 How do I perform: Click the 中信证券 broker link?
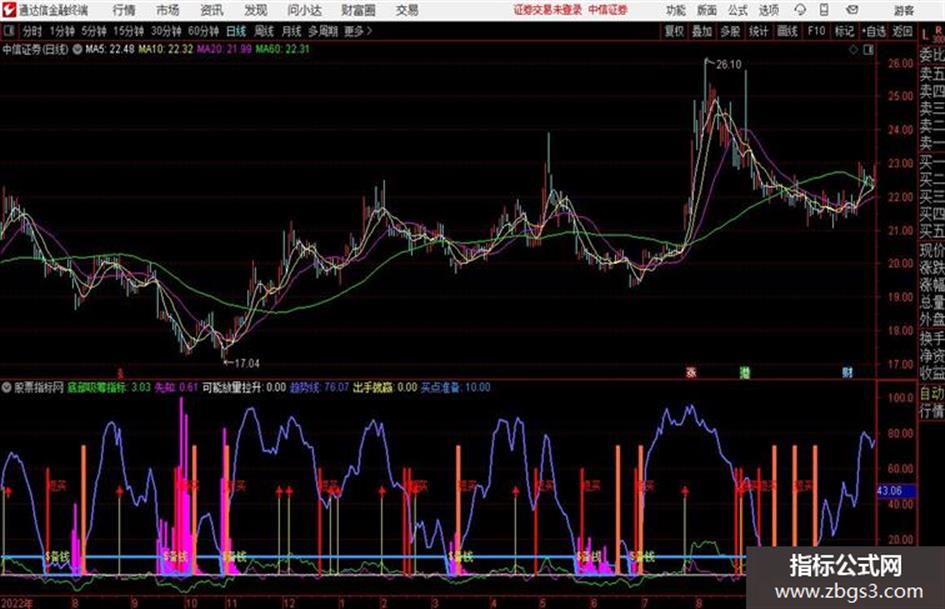(608, 10)
